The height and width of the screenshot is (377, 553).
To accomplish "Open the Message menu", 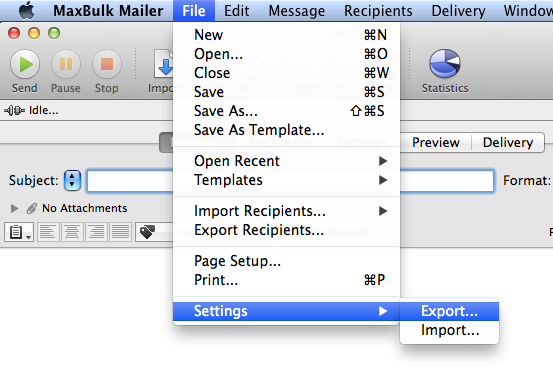I will pyautogui.click(x=297, y=11).
